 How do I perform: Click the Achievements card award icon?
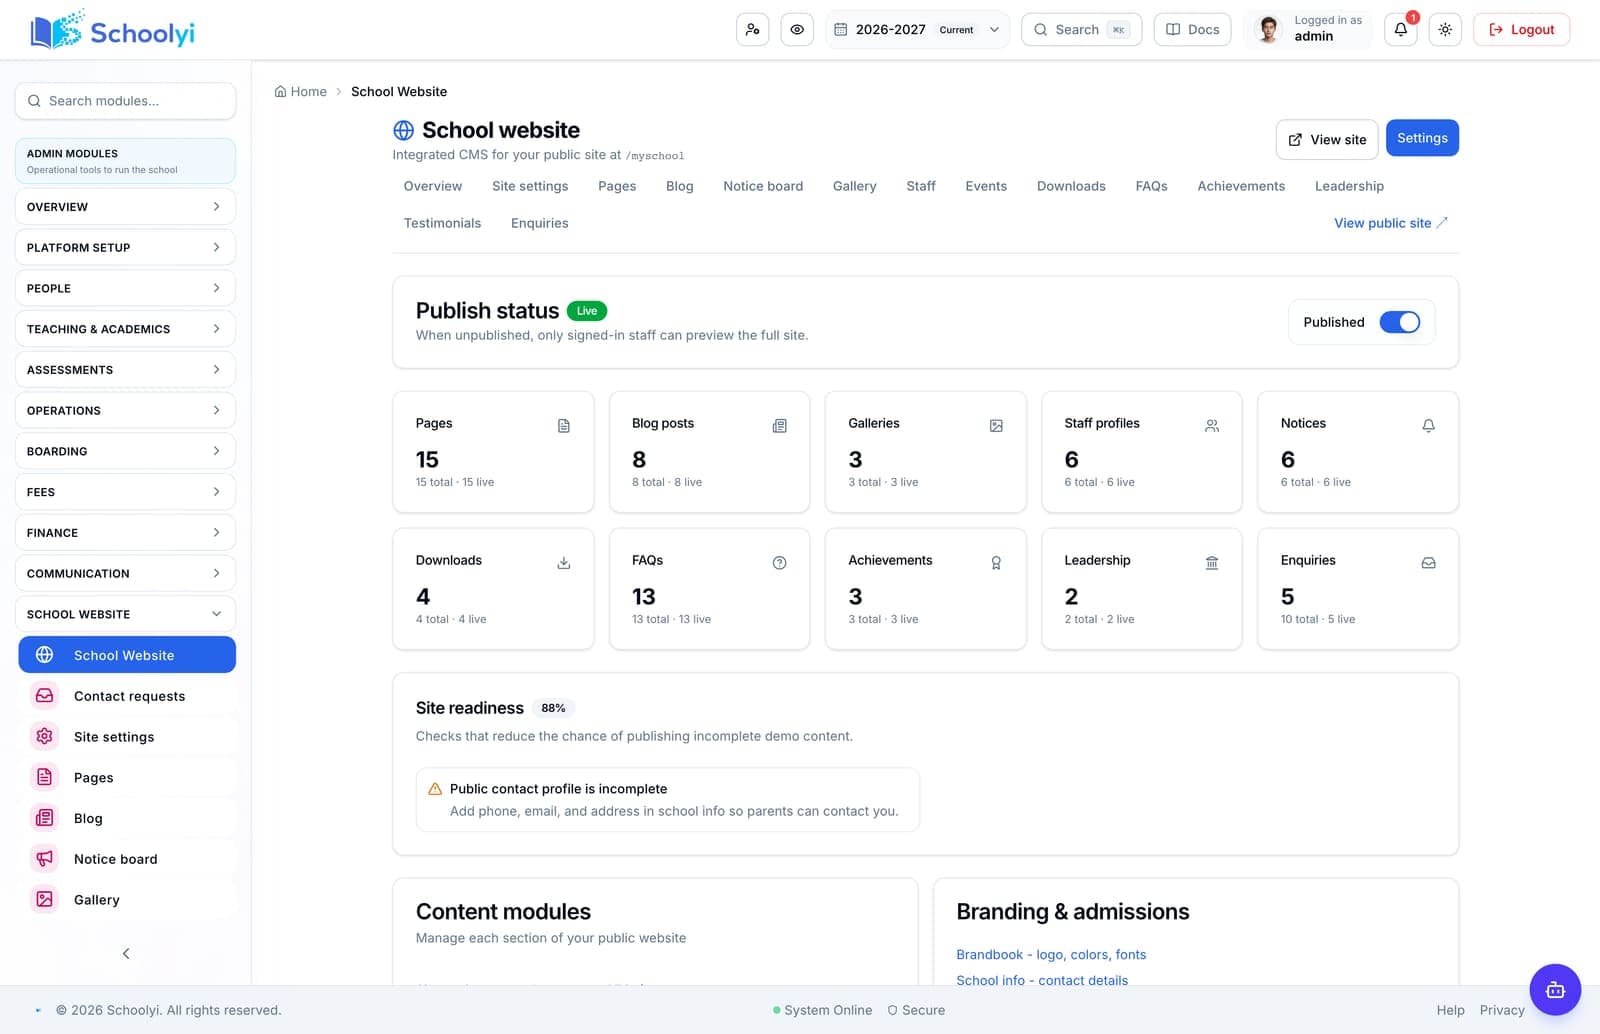point(996,563)
